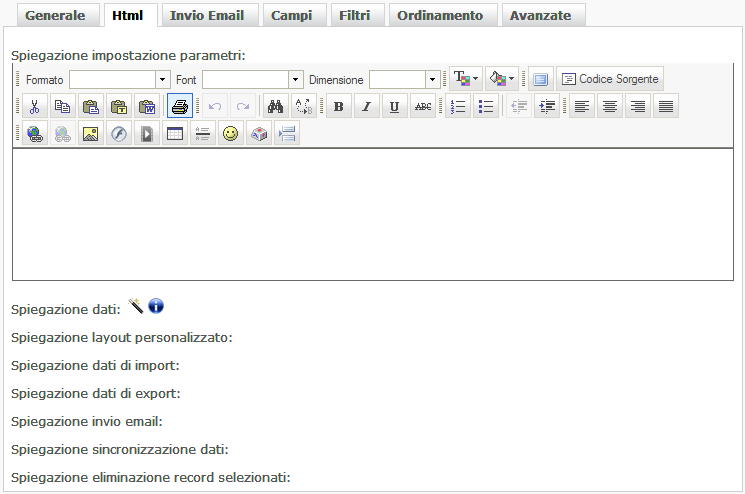Toggle italic formatting
Viewport: 745px width, 494px height.
point(367,107)
